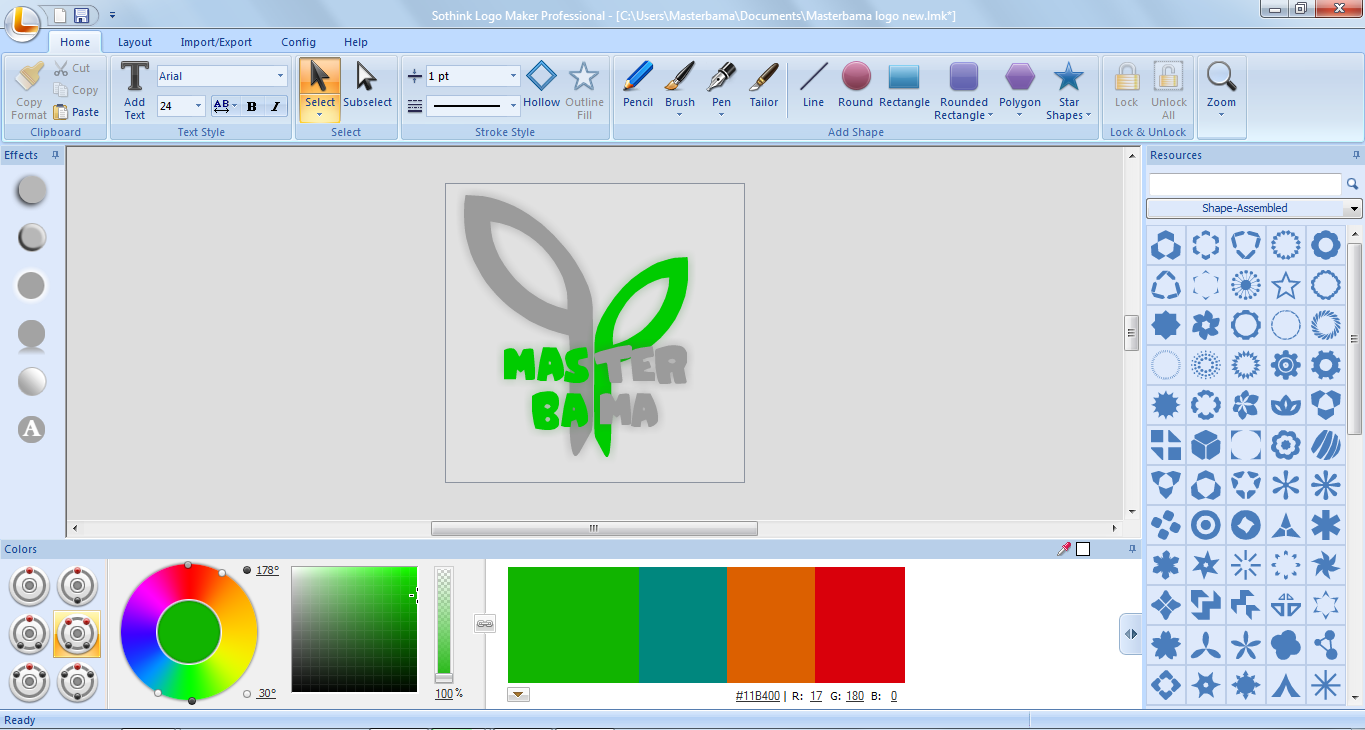
Task: Choose the Polygon shape tool
Action: point(1019,88)
